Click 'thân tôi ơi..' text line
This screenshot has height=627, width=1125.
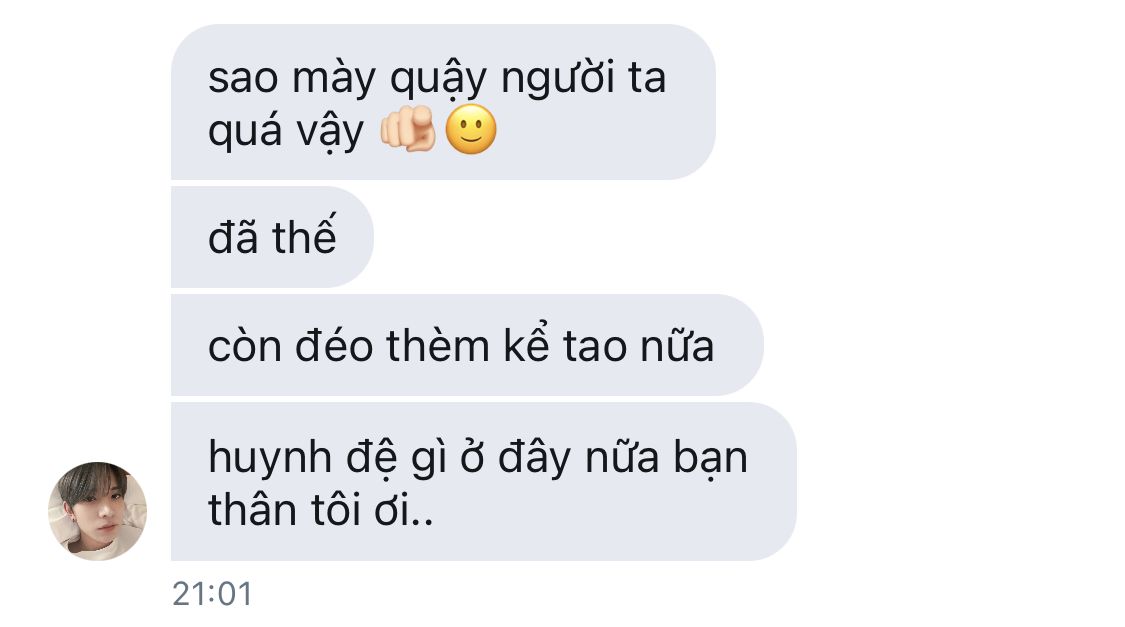[321, 511]
